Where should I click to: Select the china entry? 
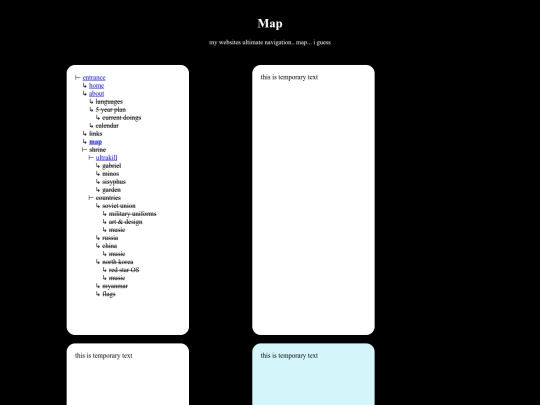[x=110, y=246]
